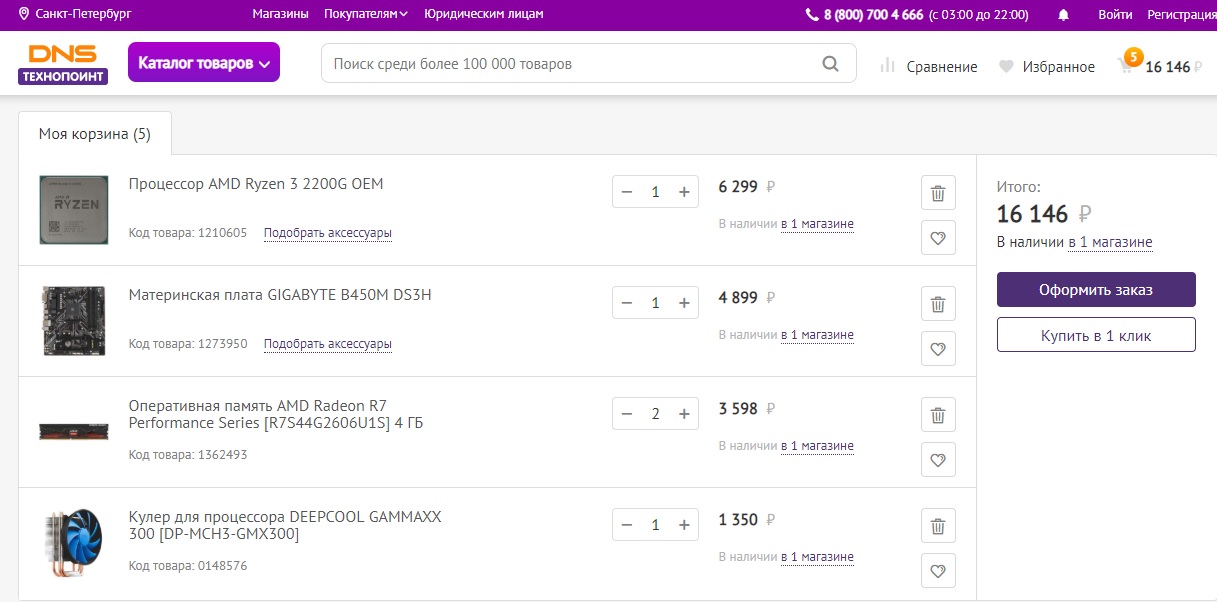Open Подобрать аксессуары for Ryzen processor
The width and height of the screenshot is (1217, 602).
point(328,233)
